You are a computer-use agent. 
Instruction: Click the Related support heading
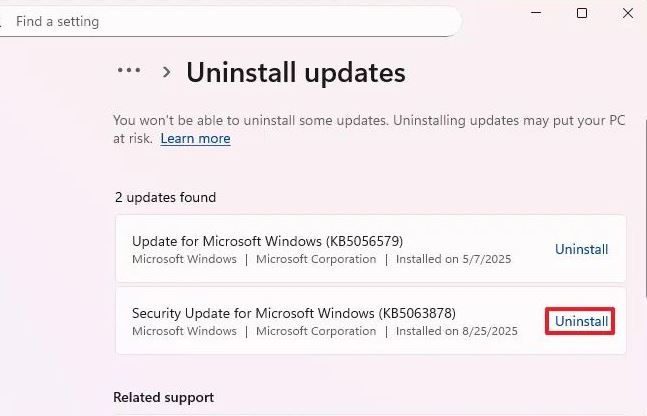tap(164, 398)
